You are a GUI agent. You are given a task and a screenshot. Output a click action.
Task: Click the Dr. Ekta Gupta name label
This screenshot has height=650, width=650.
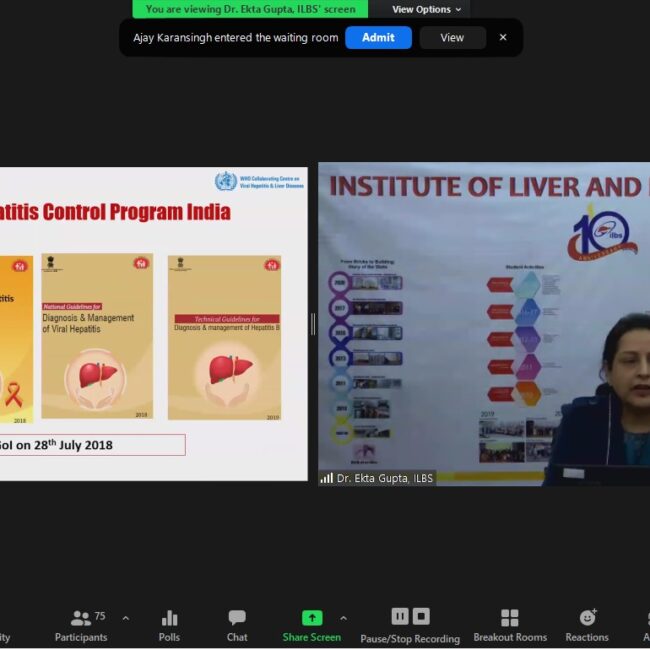[x=384, y=478]
